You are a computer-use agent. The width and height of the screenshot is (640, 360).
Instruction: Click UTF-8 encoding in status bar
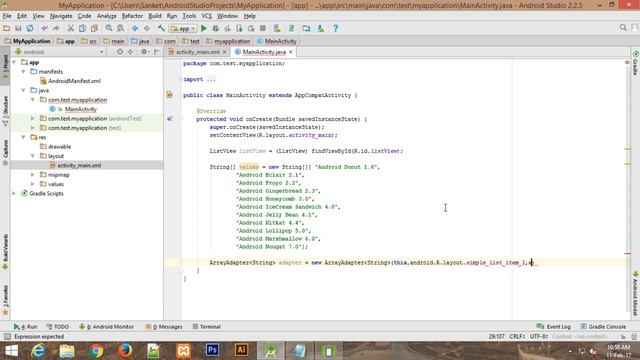pos(539,336)
